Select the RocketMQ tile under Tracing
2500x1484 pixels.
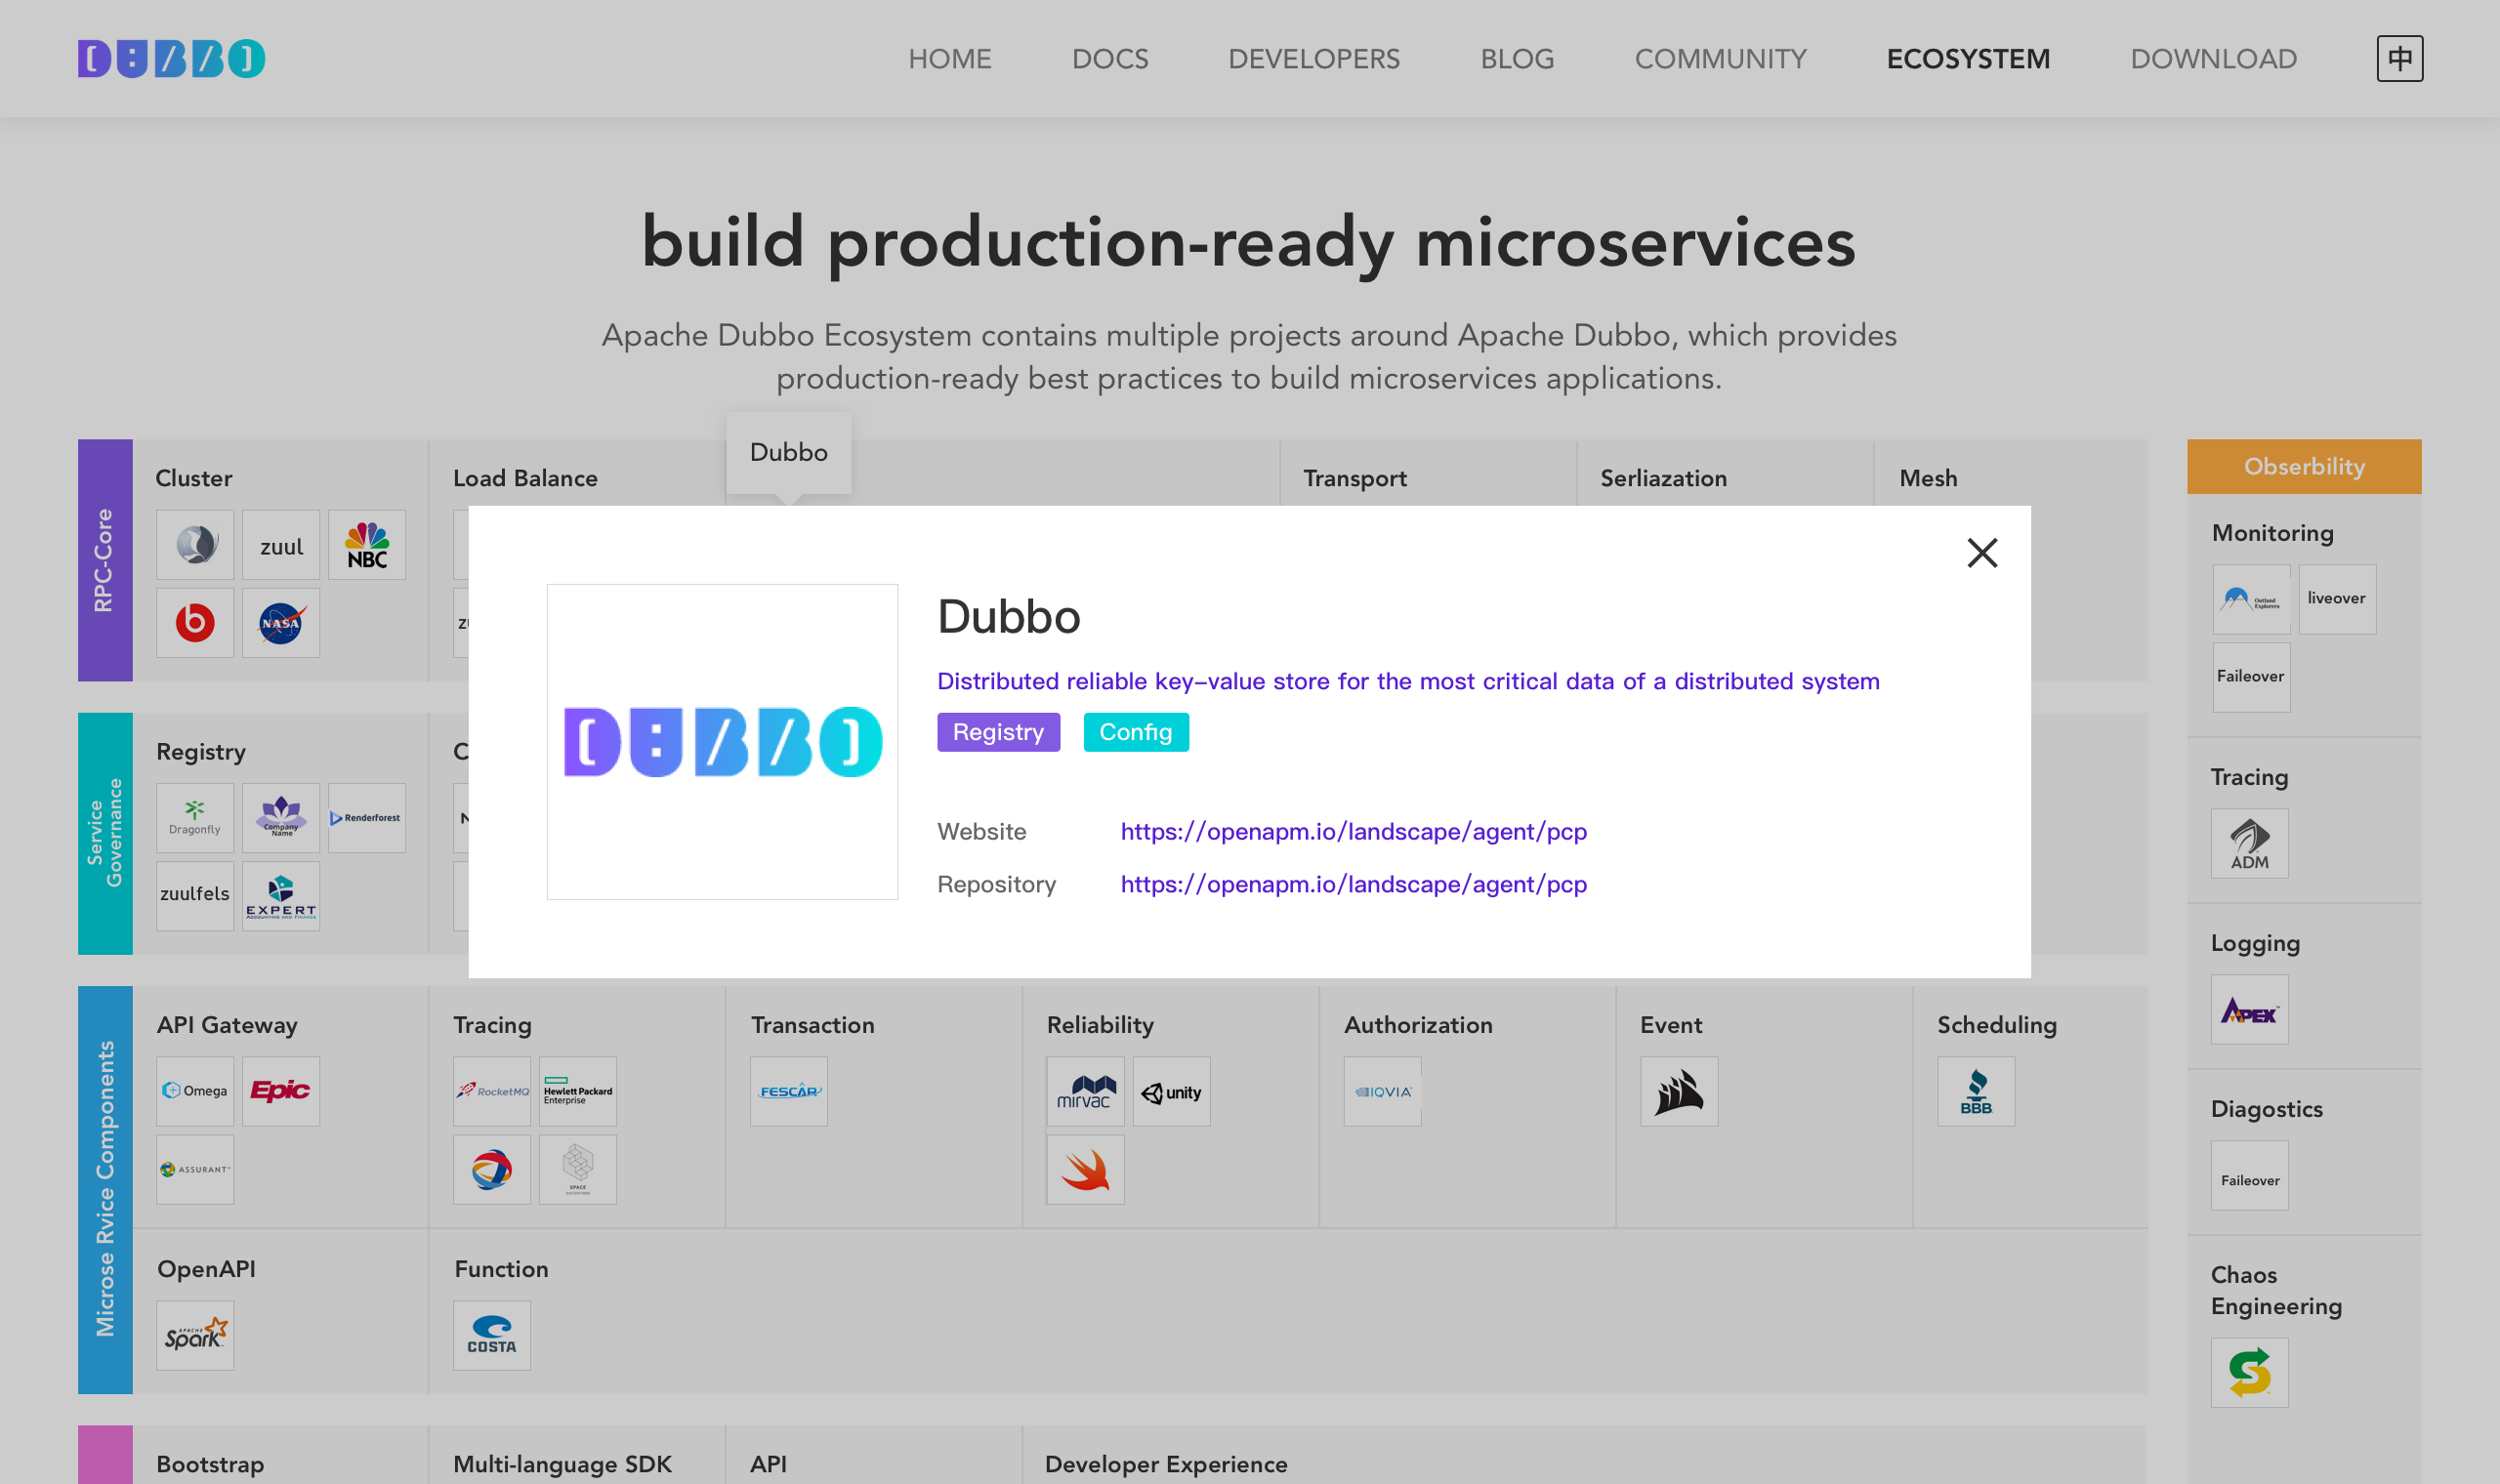point(492,1091)
